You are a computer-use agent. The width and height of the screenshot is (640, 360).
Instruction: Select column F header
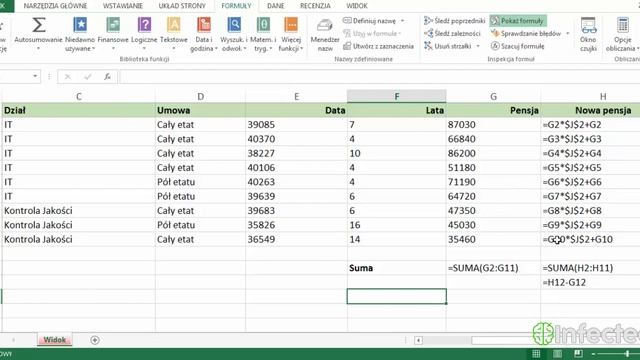pos(396,96)
